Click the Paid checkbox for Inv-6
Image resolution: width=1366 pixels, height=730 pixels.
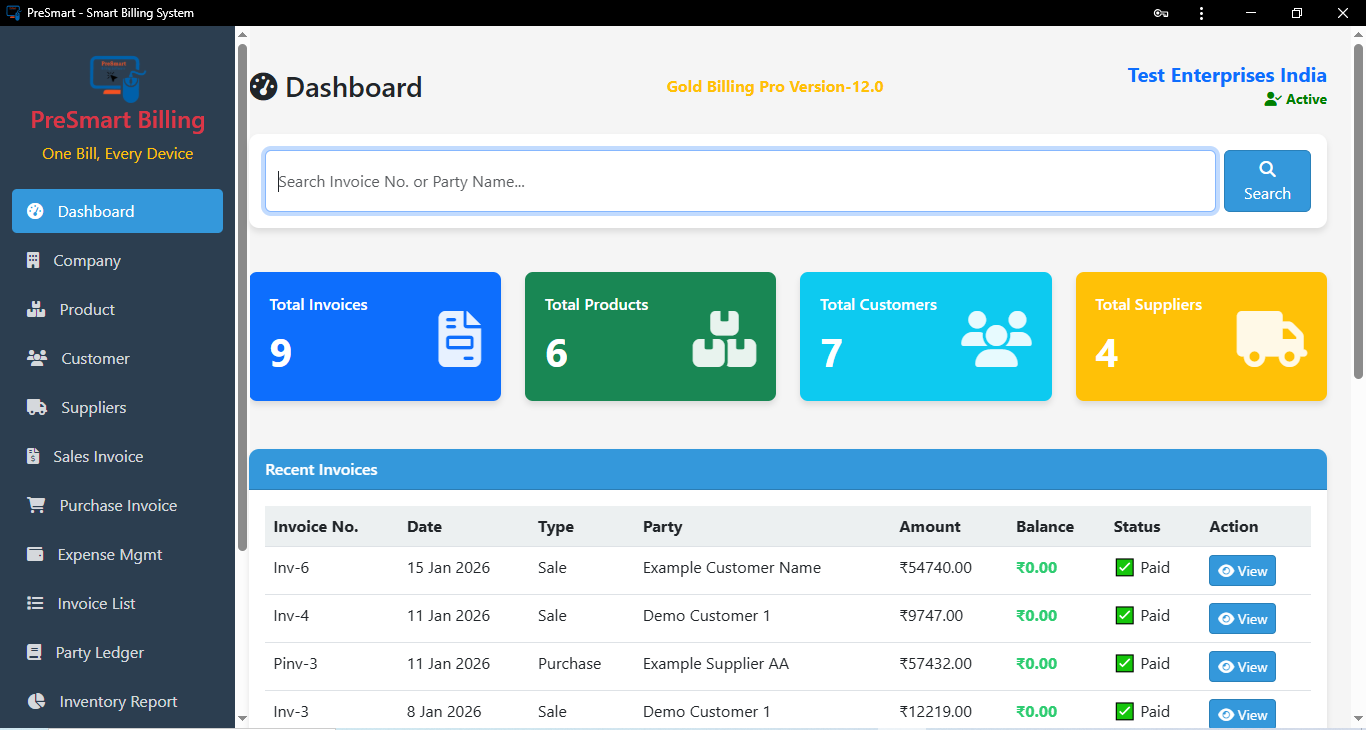[1125, 567]
